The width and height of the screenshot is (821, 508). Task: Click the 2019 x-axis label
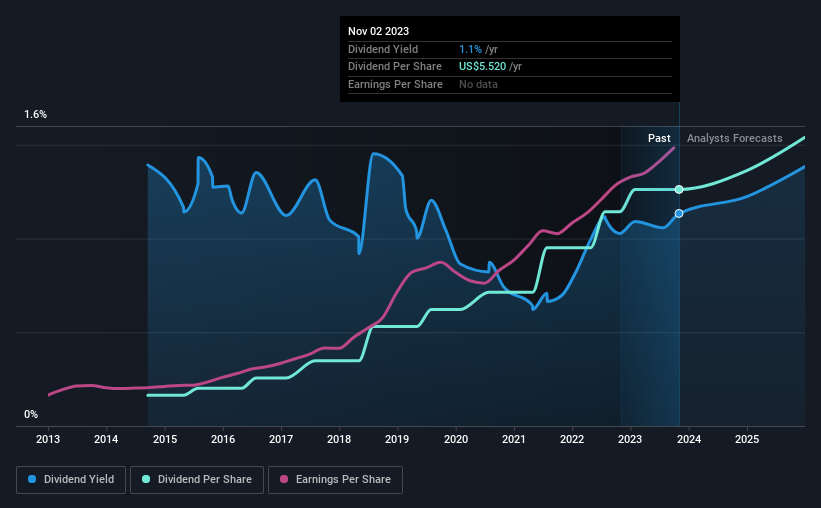point(397,439)
